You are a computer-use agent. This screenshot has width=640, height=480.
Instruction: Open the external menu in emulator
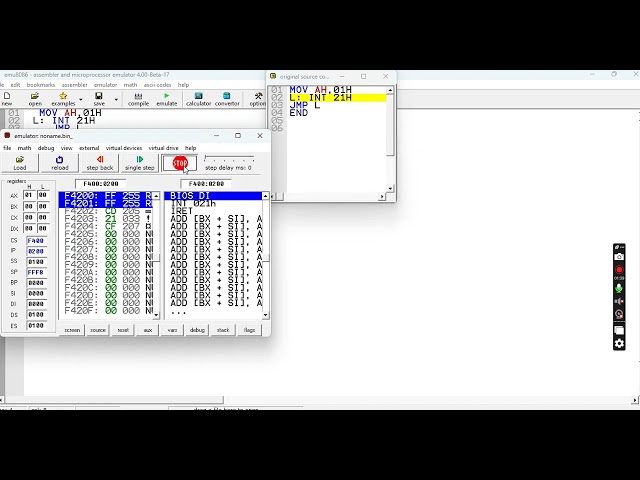89,148
